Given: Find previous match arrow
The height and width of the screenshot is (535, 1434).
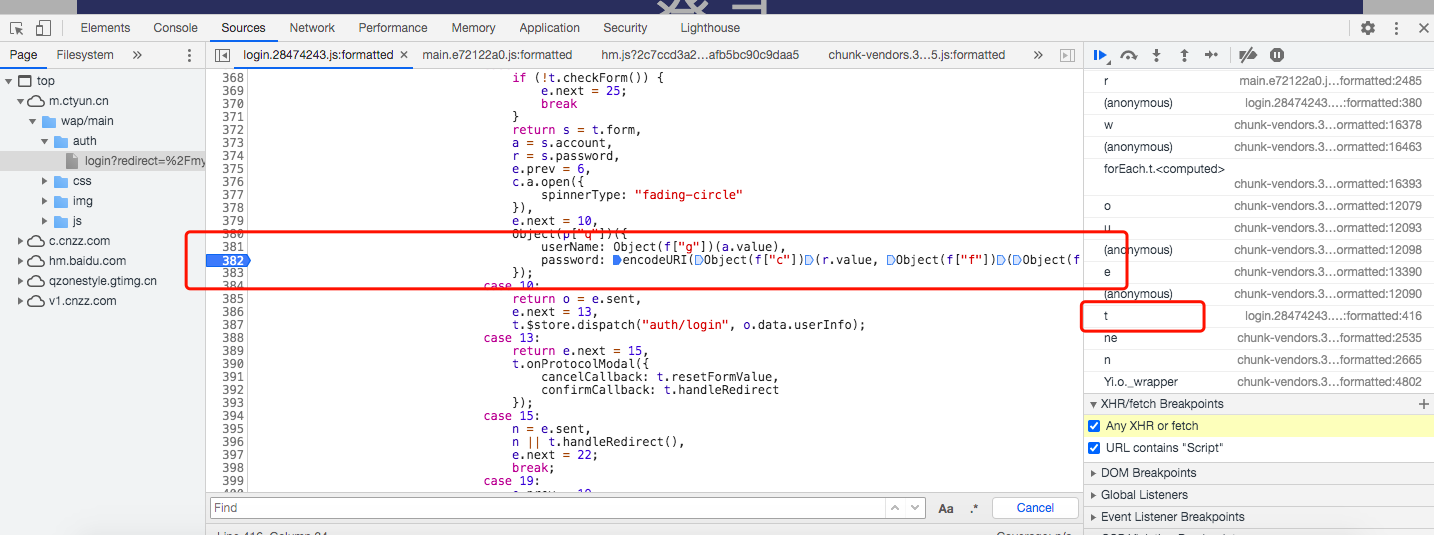Looking at the screenshot, I should tap(895, 508).
